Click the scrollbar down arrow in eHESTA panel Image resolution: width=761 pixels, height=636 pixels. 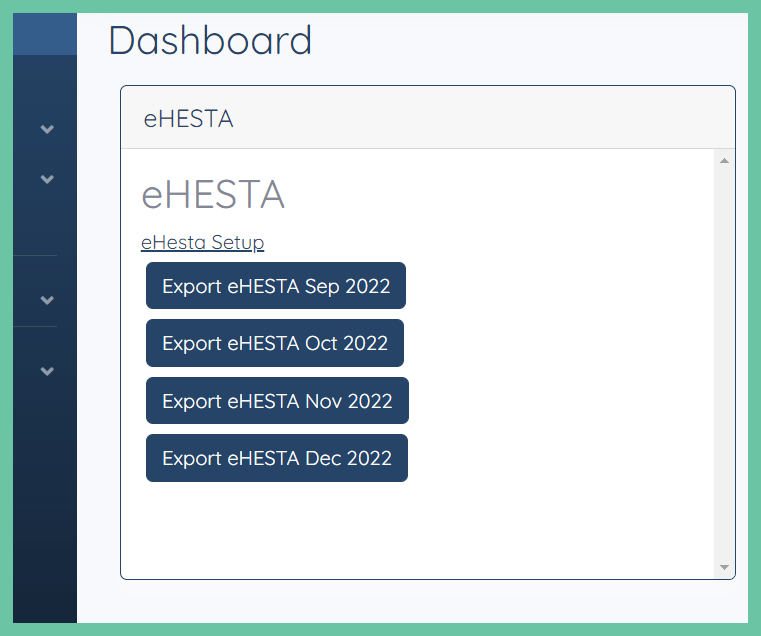coord(724,567)
